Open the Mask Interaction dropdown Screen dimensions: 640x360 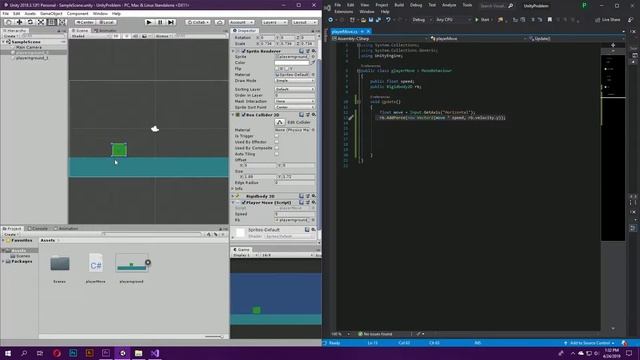pos(294,101)
